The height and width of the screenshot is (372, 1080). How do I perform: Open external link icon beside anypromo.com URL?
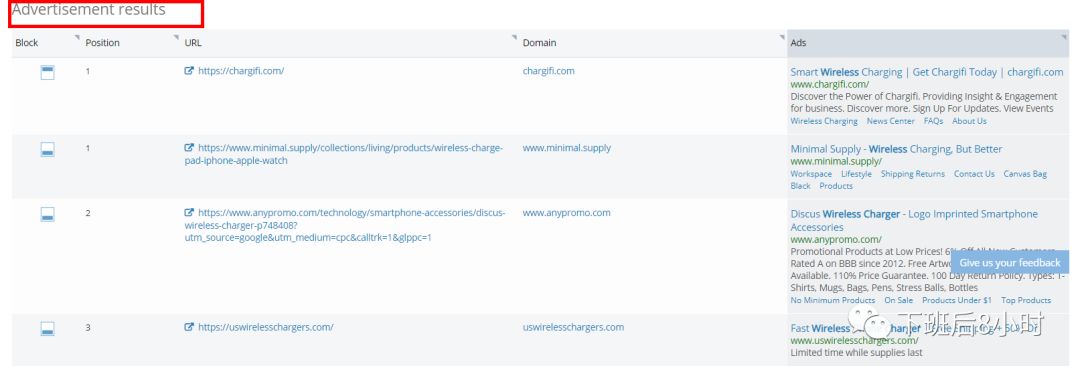[x=189, y=213]
